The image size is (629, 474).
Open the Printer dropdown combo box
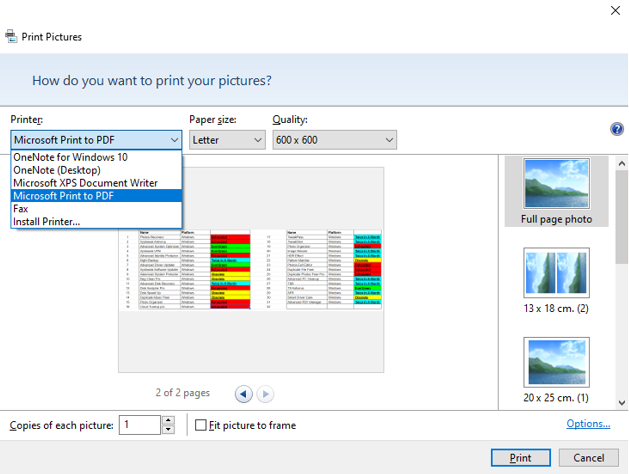click(x=96, y=140)
